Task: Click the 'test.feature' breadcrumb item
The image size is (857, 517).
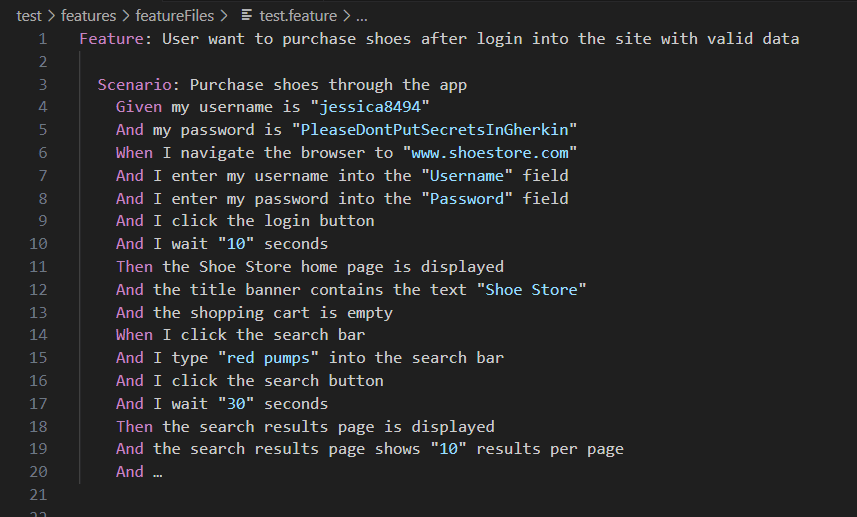Action: (x=298, y=16)
